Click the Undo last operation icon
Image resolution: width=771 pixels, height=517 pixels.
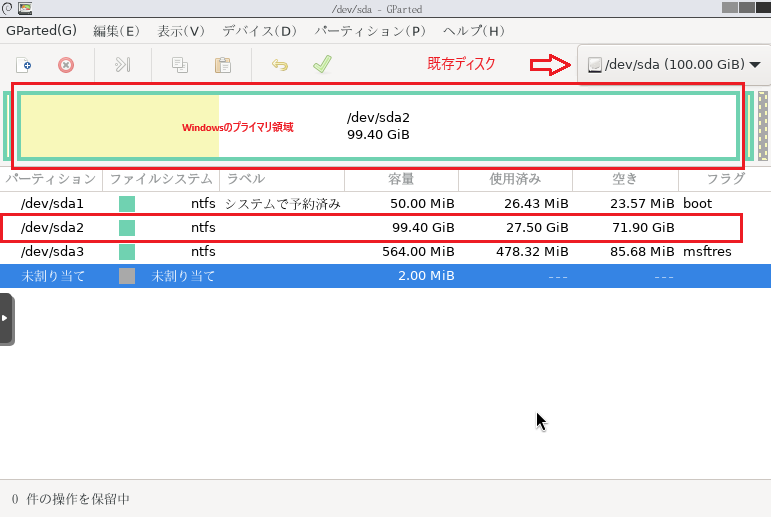pyautogui.click(x=280, y=65)
